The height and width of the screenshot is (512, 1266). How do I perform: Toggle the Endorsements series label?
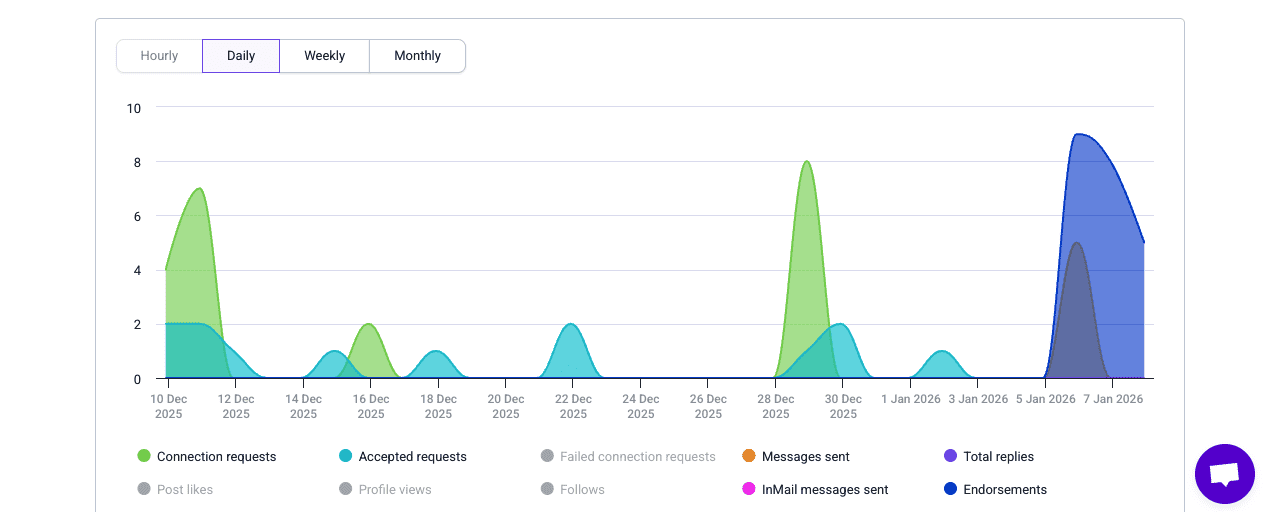1004,489
